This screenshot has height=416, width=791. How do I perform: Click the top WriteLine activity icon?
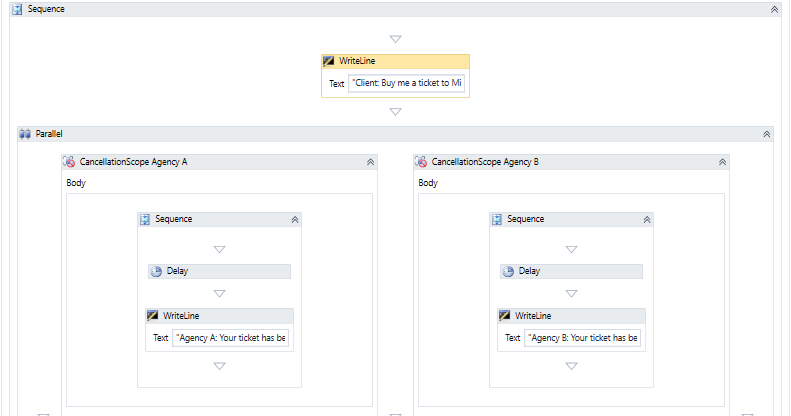click(329, 61)
